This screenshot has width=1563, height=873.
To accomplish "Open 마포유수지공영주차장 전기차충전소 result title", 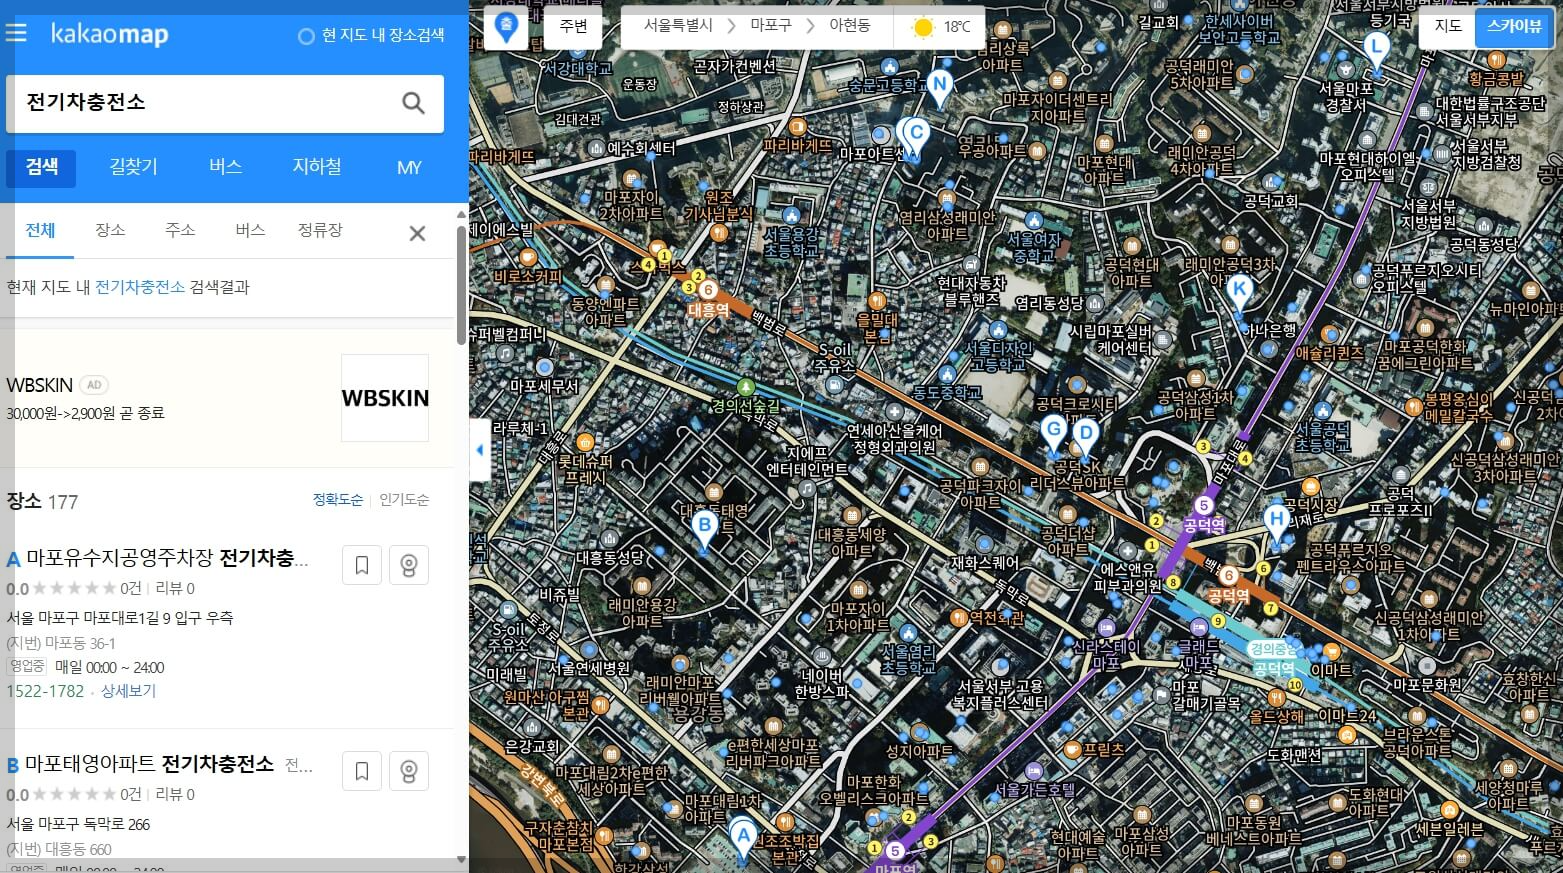I will click(x=167, y=558).
